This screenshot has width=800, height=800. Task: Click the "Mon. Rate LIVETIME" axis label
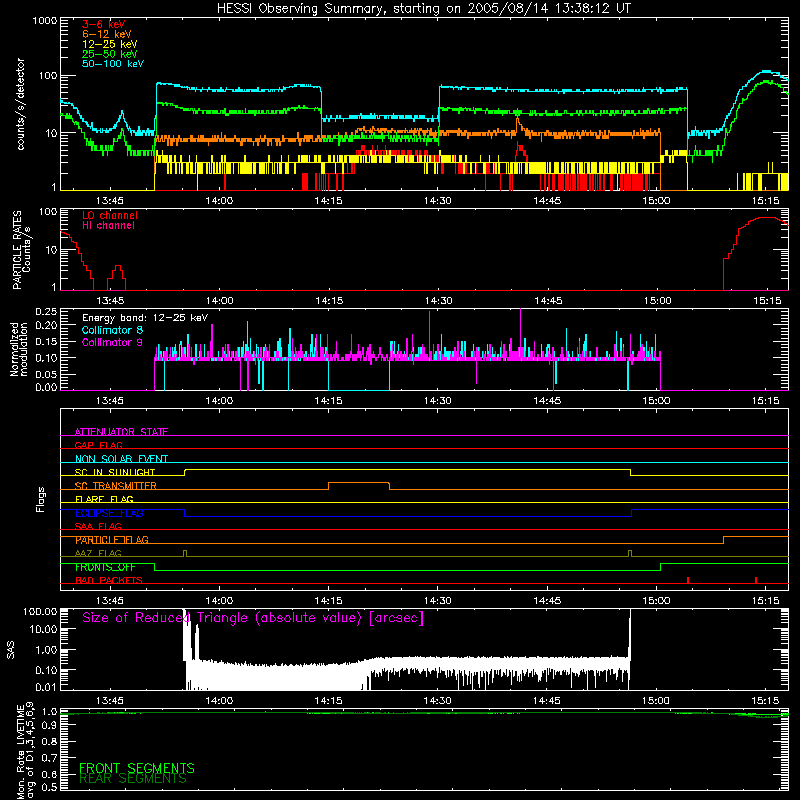tap(25, 750)
